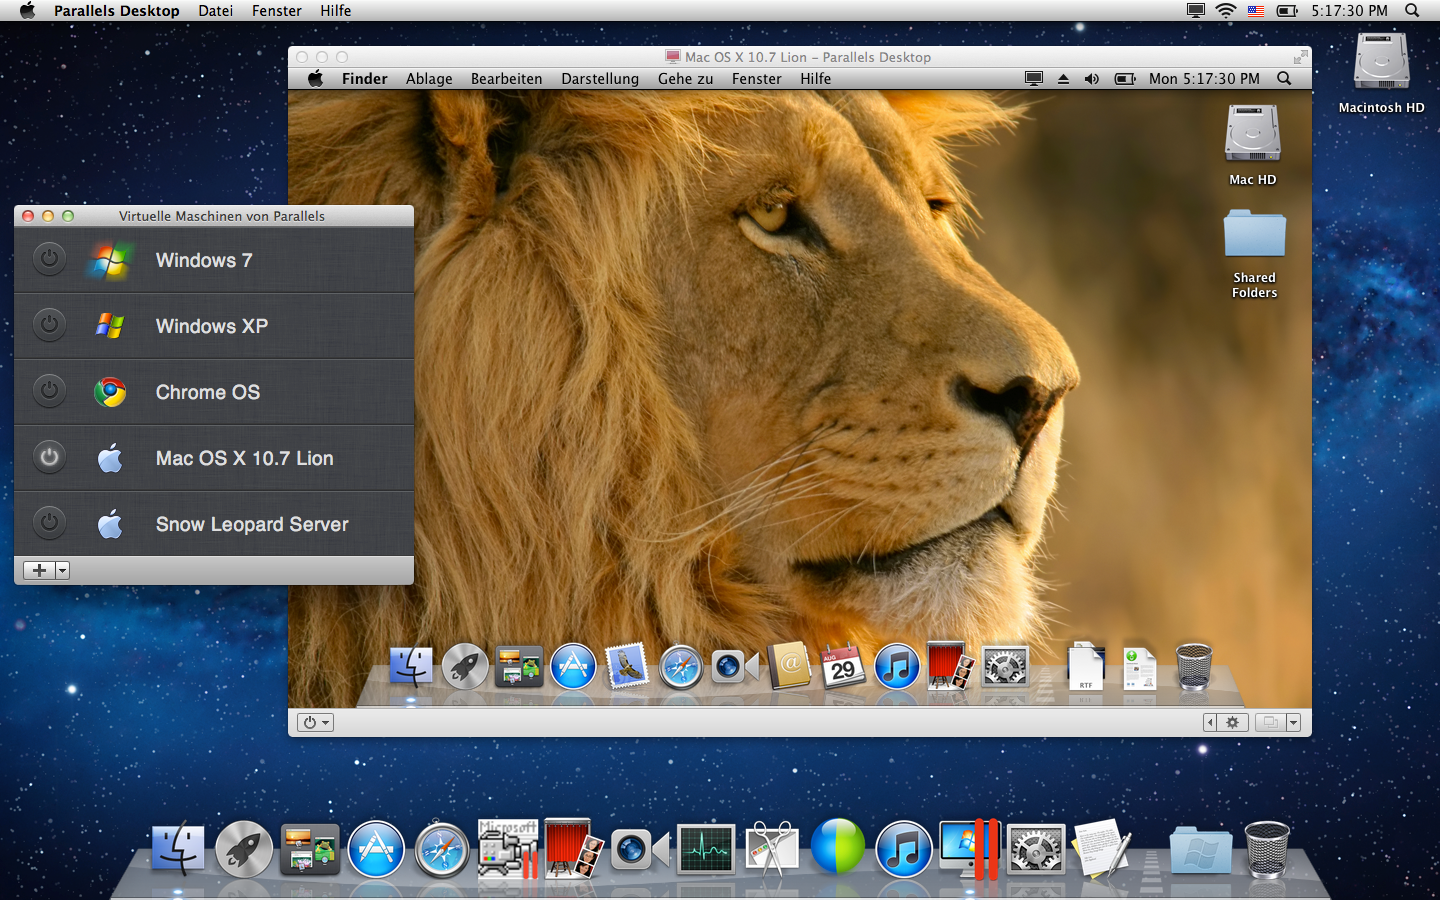1440x900 pixels.
Task: Select Windows XP in the virtual machines list
Action: tap(214, 326)
